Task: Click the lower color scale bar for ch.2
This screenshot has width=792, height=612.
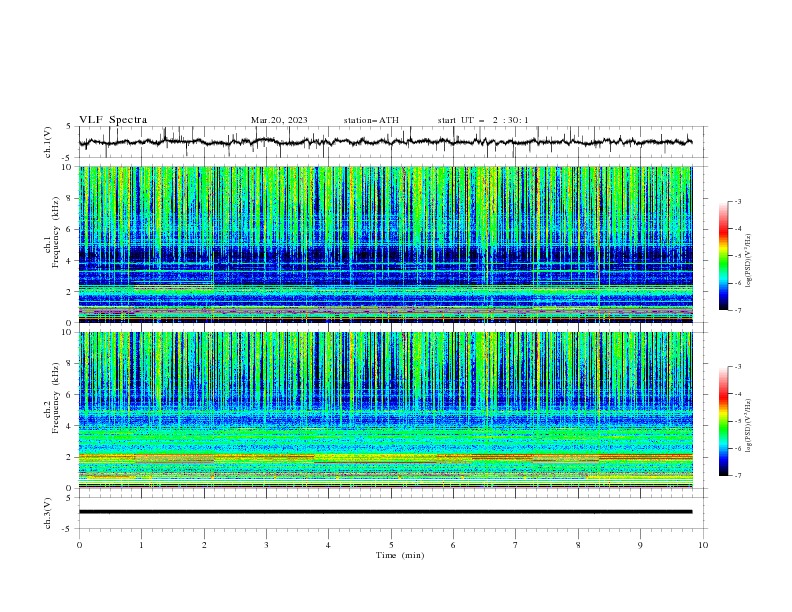Action: pos(723,421)
